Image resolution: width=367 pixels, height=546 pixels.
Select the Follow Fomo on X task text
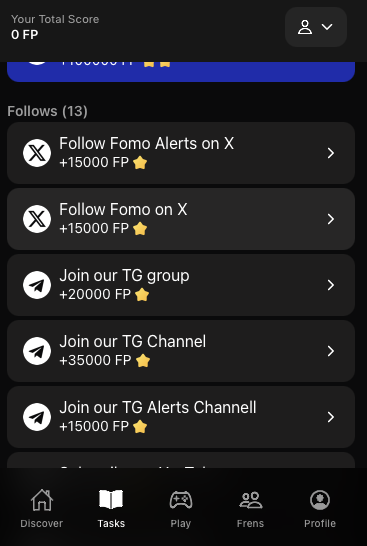click(123, 210)
